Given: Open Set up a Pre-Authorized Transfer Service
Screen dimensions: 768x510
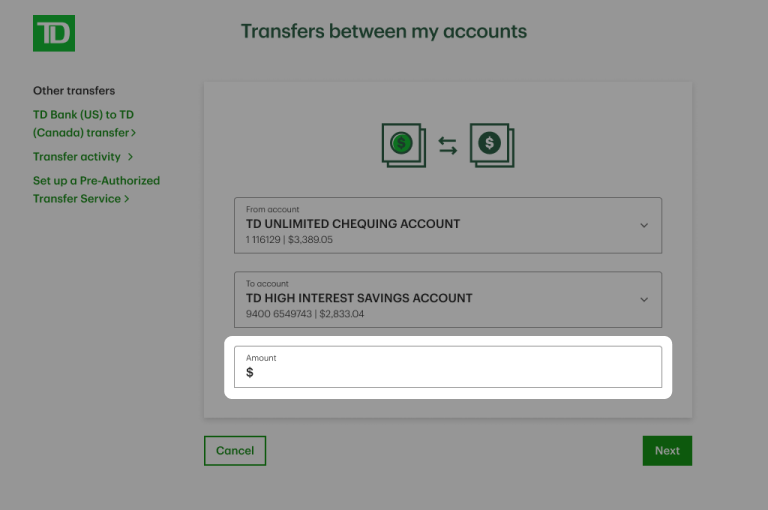Looking at the screenshot, I should [96, 189].
